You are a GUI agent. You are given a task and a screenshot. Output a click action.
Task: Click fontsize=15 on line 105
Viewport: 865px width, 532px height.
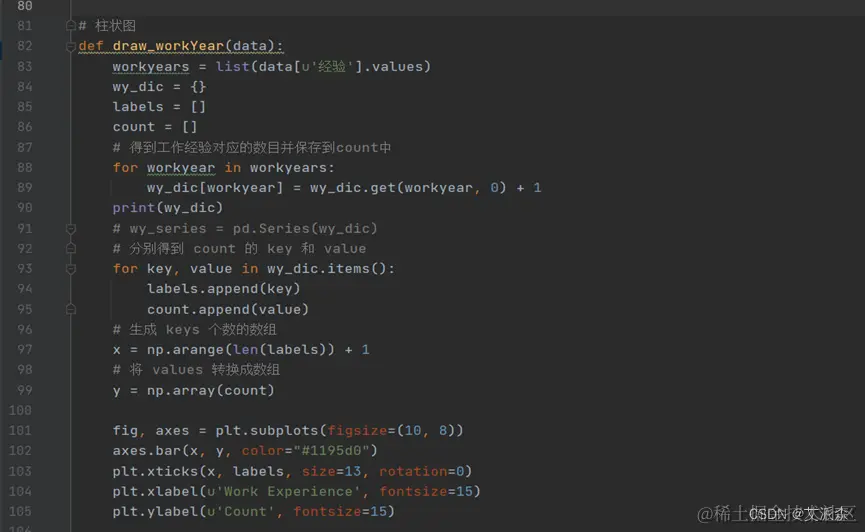pyautogui.click(x=340, y=512)
